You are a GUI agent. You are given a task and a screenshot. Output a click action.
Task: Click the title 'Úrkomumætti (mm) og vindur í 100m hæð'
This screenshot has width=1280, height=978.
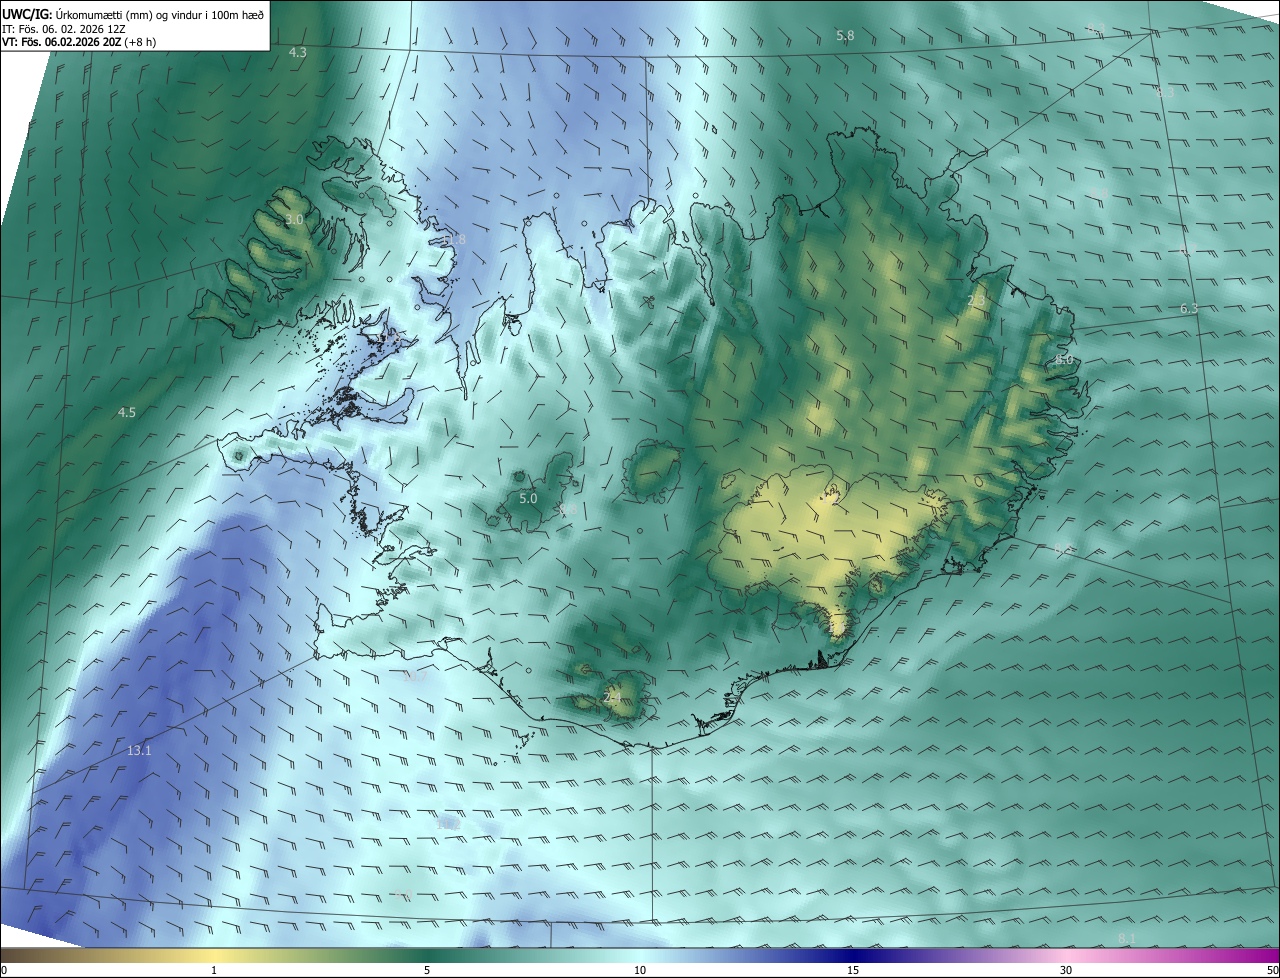click(159, 14)
